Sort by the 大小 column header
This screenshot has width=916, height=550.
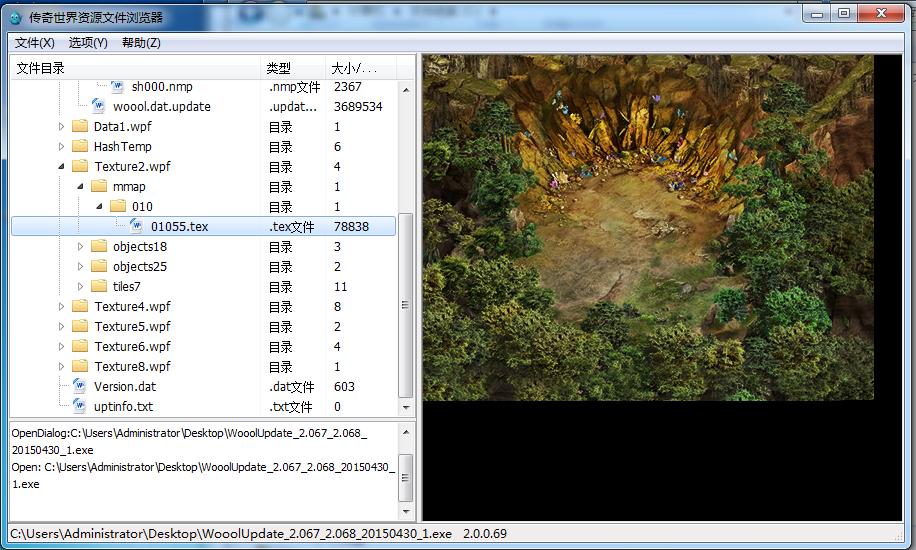pyautogui.click(x=361, y=68)
